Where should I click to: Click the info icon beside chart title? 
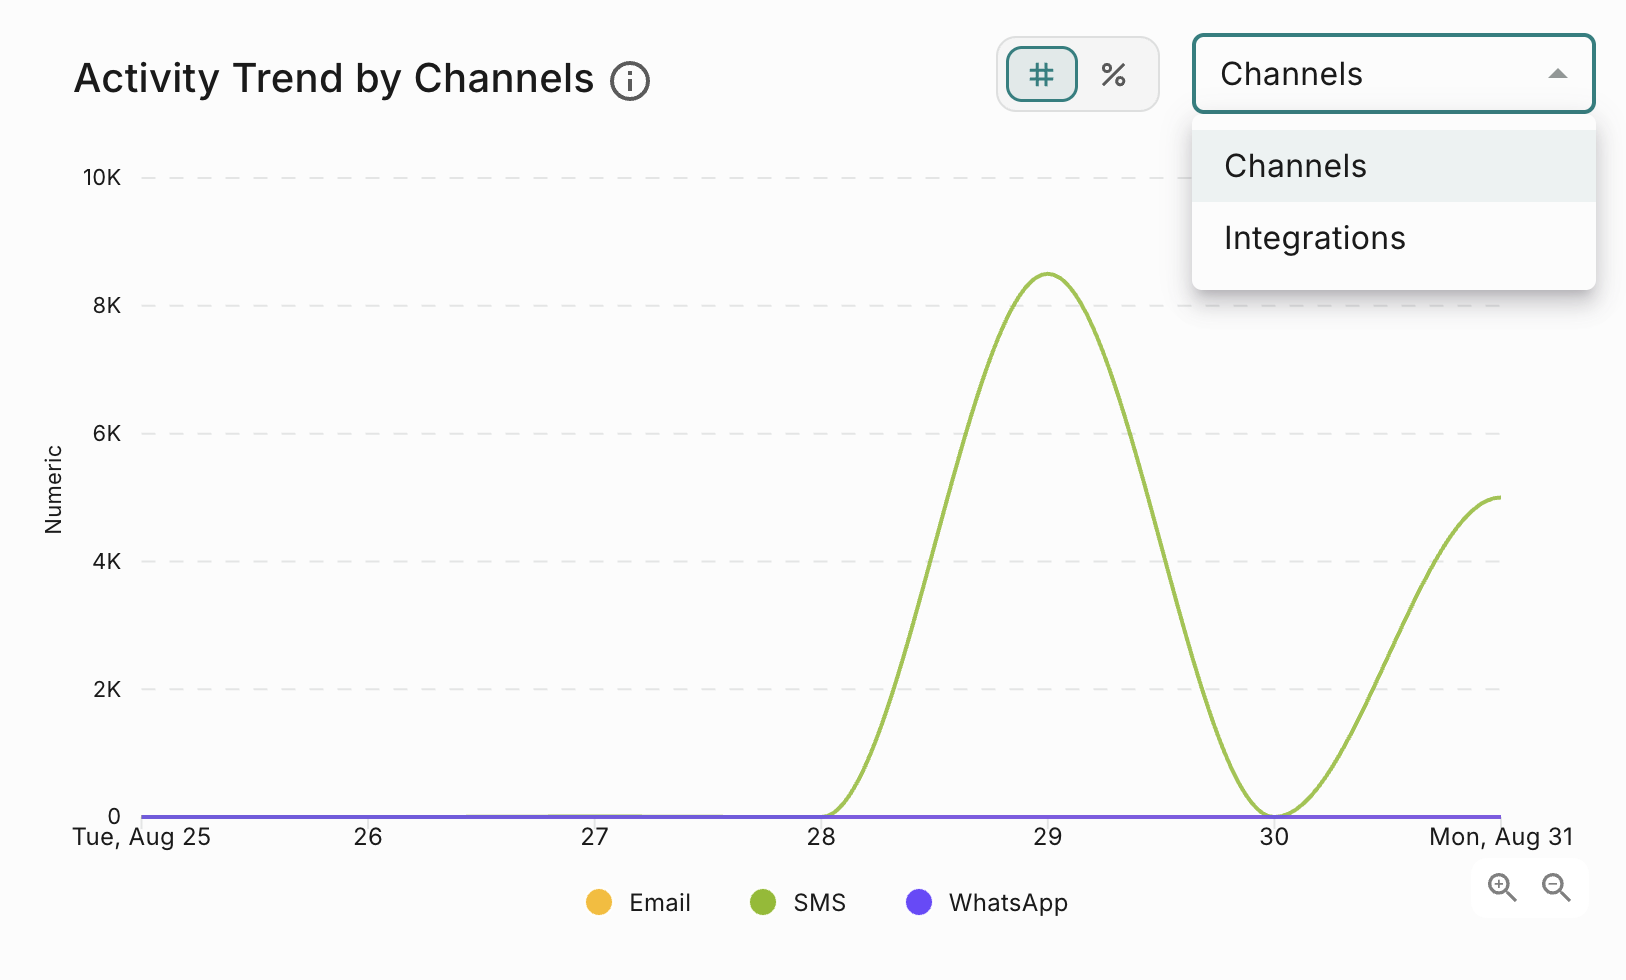[630, 80]
